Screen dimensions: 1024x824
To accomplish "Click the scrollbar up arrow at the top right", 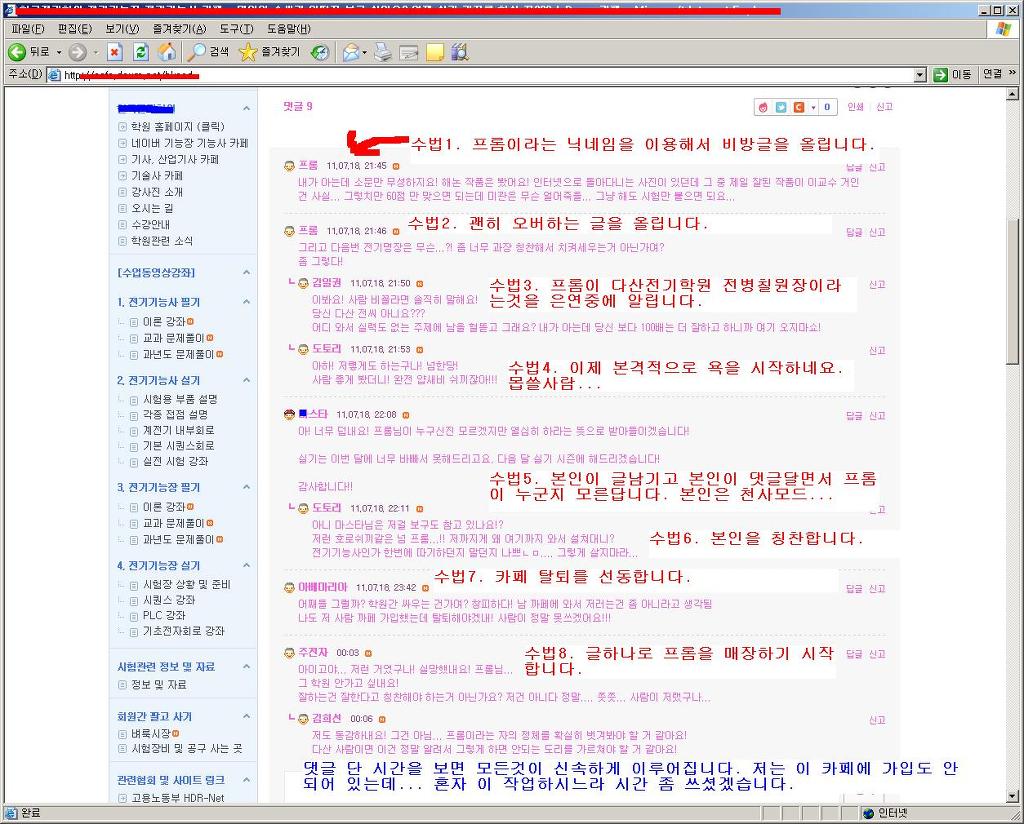I will pos(1012,95).
